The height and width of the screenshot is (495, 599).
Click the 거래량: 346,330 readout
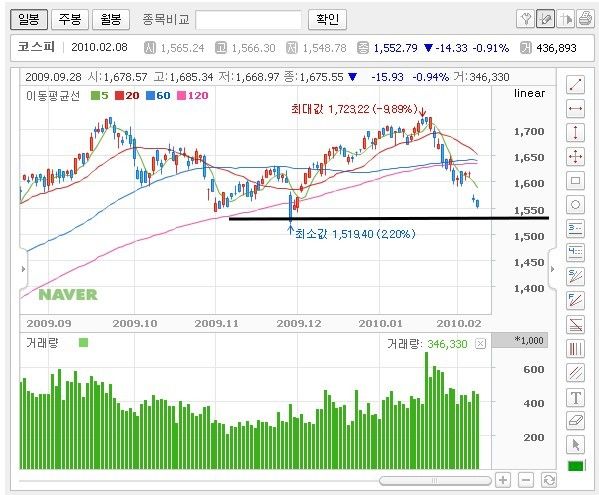(x=427, y=344)
